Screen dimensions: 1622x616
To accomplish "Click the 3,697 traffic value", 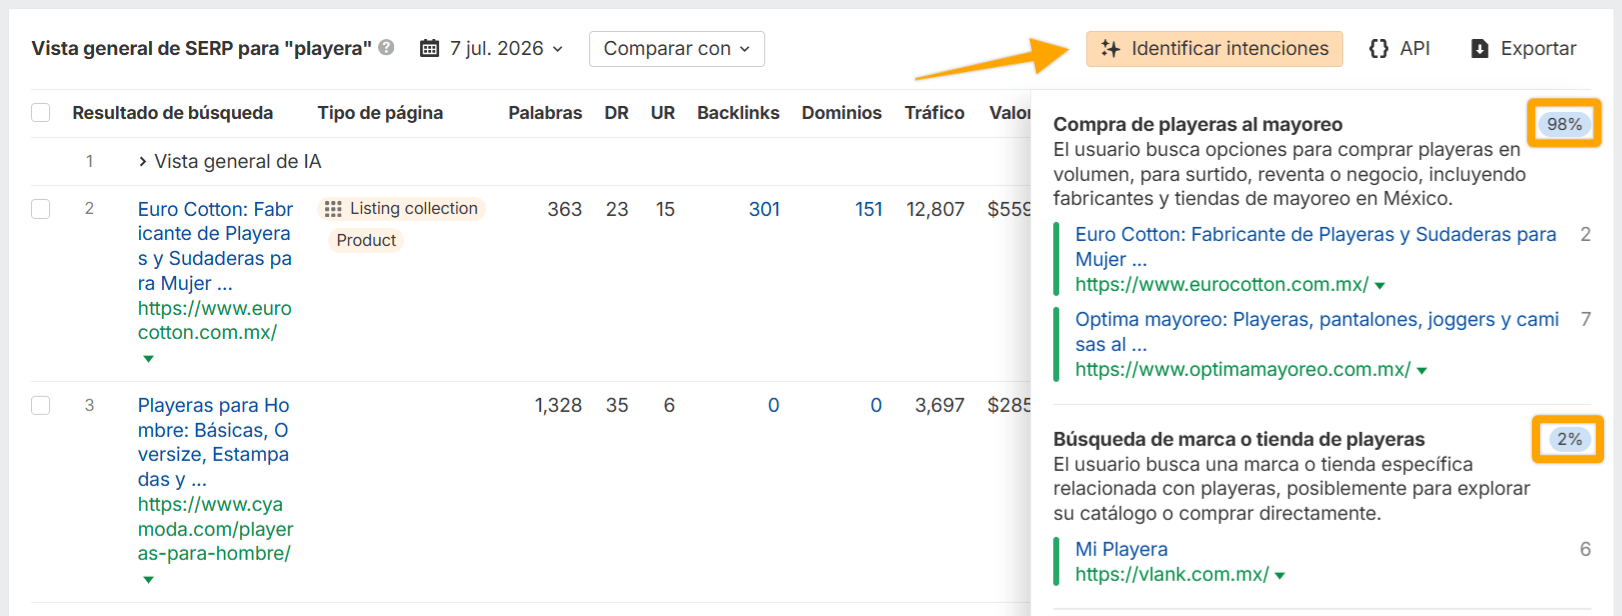I will [939, 405].
